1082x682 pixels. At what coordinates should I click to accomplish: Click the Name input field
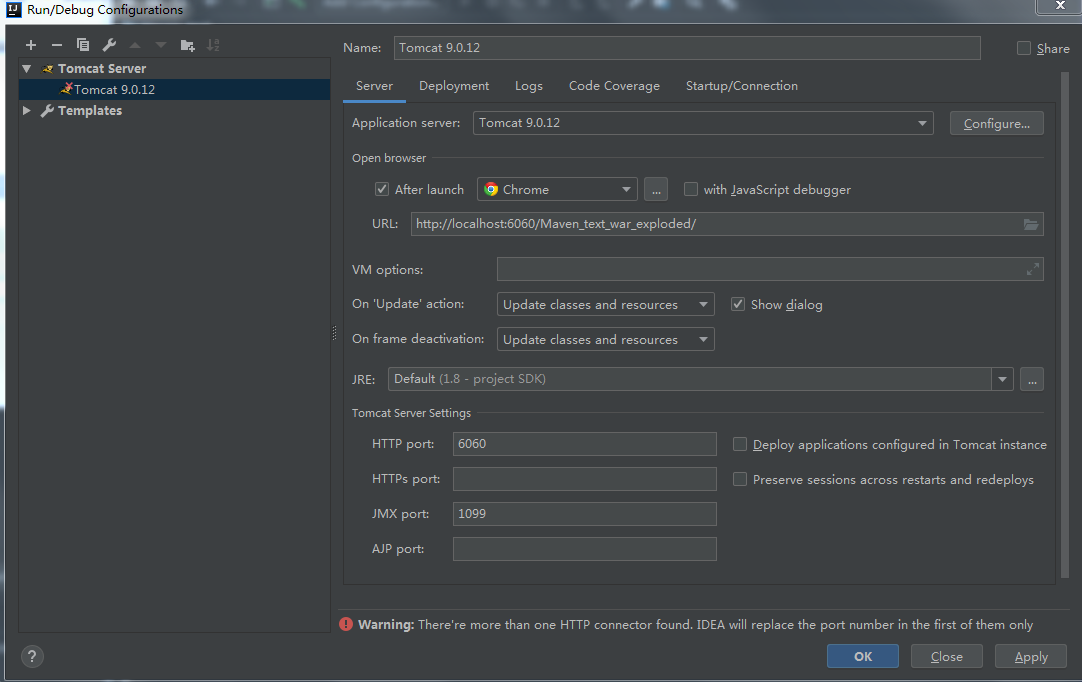point(687,48)
